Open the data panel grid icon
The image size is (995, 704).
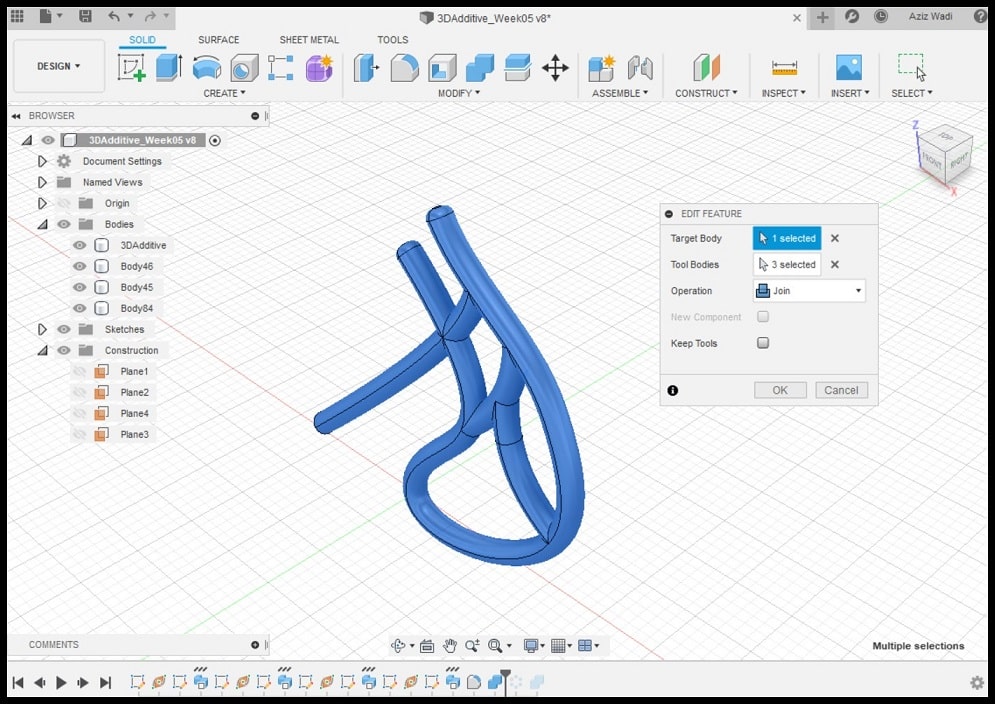(17, 17)
